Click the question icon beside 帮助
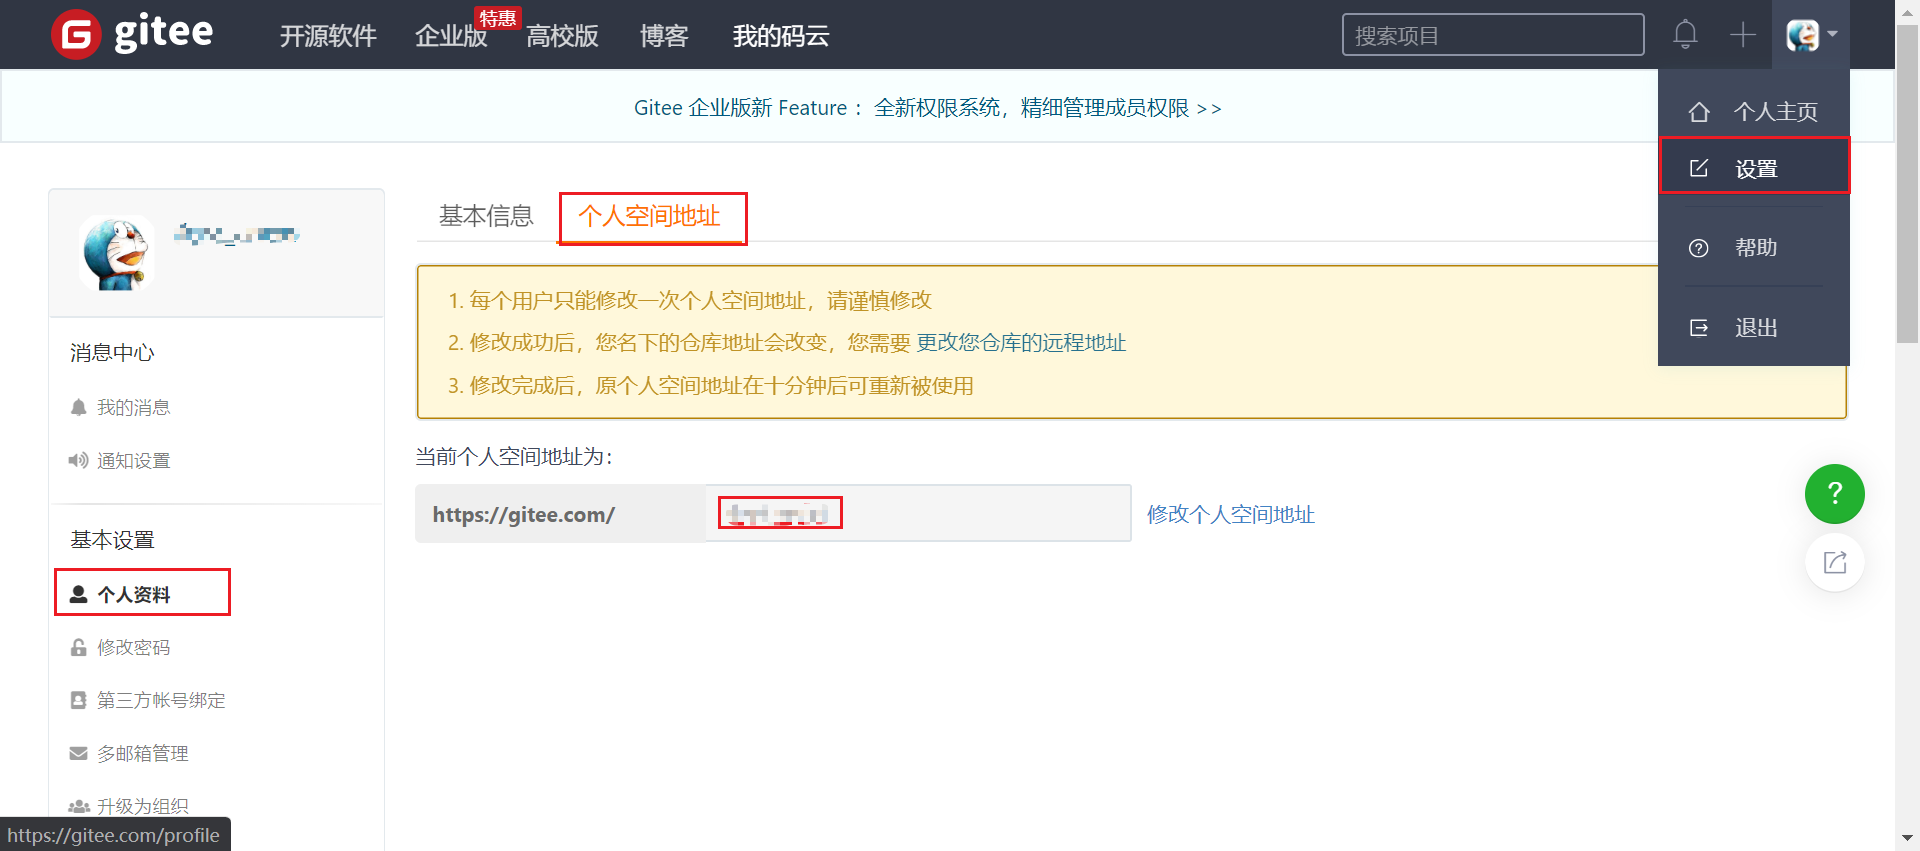Viewport: 1920px width, 851px height. (x=1699, y=248)
